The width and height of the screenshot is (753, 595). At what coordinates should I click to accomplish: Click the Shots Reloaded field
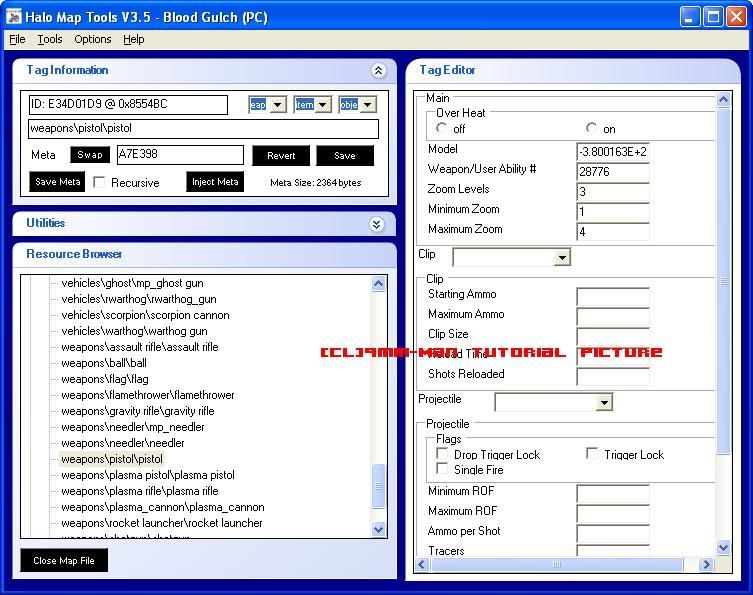coord(613,376)
